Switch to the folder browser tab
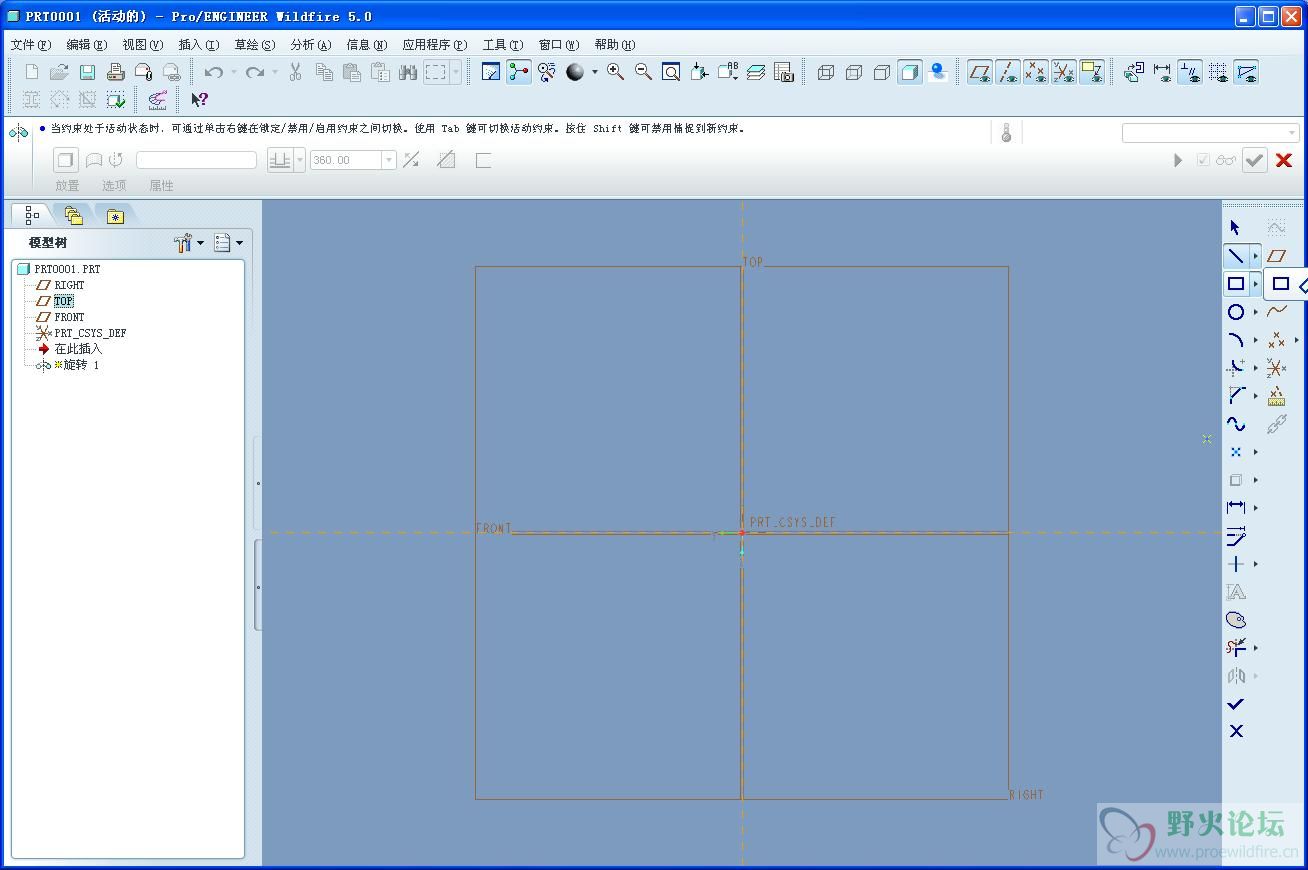Viewport: 1308px width, 870px height. click(x=73, y=215)
